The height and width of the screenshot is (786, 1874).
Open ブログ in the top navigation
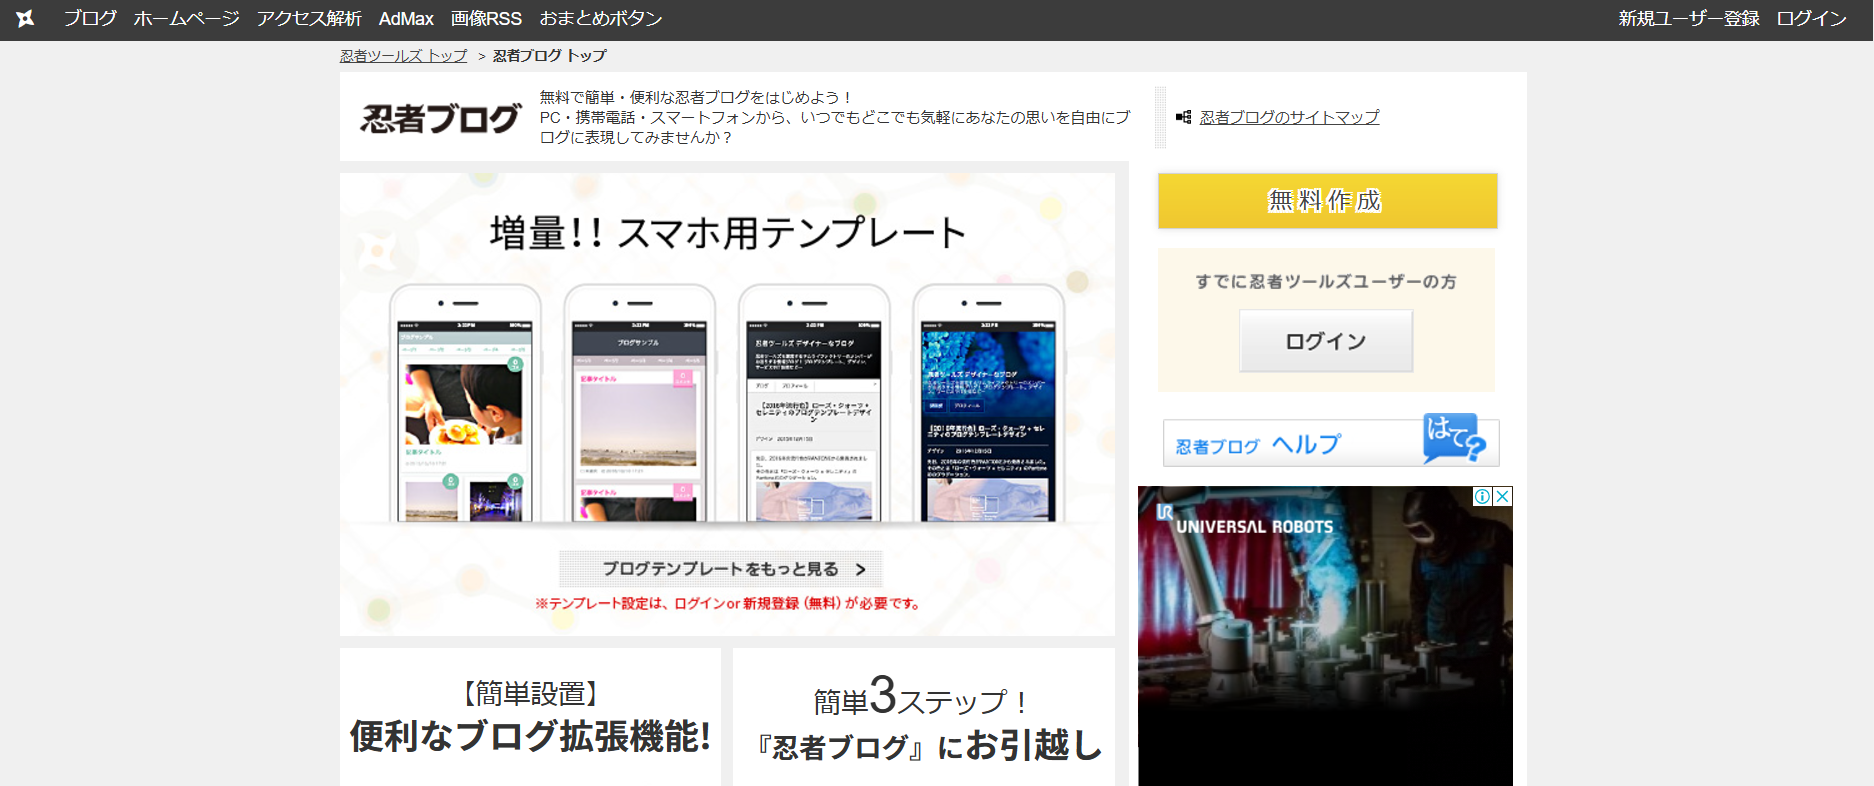pos(90,19)
